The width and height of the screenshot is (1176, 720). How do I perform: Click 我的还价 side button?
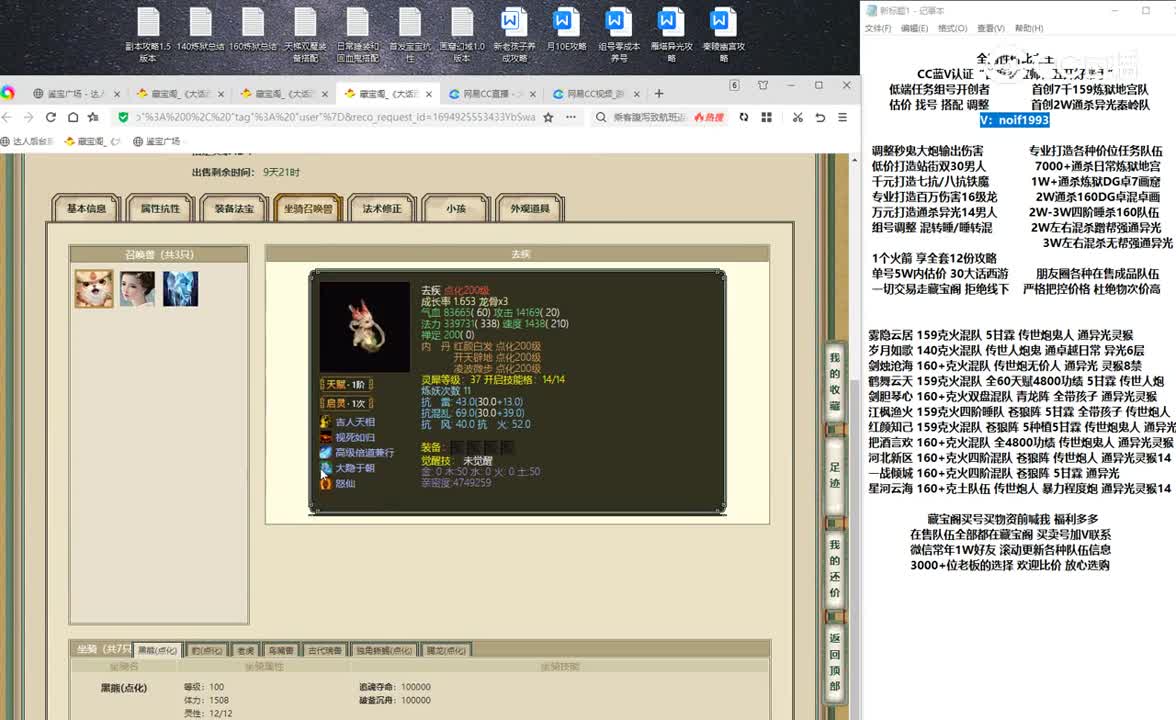[835, 568]
